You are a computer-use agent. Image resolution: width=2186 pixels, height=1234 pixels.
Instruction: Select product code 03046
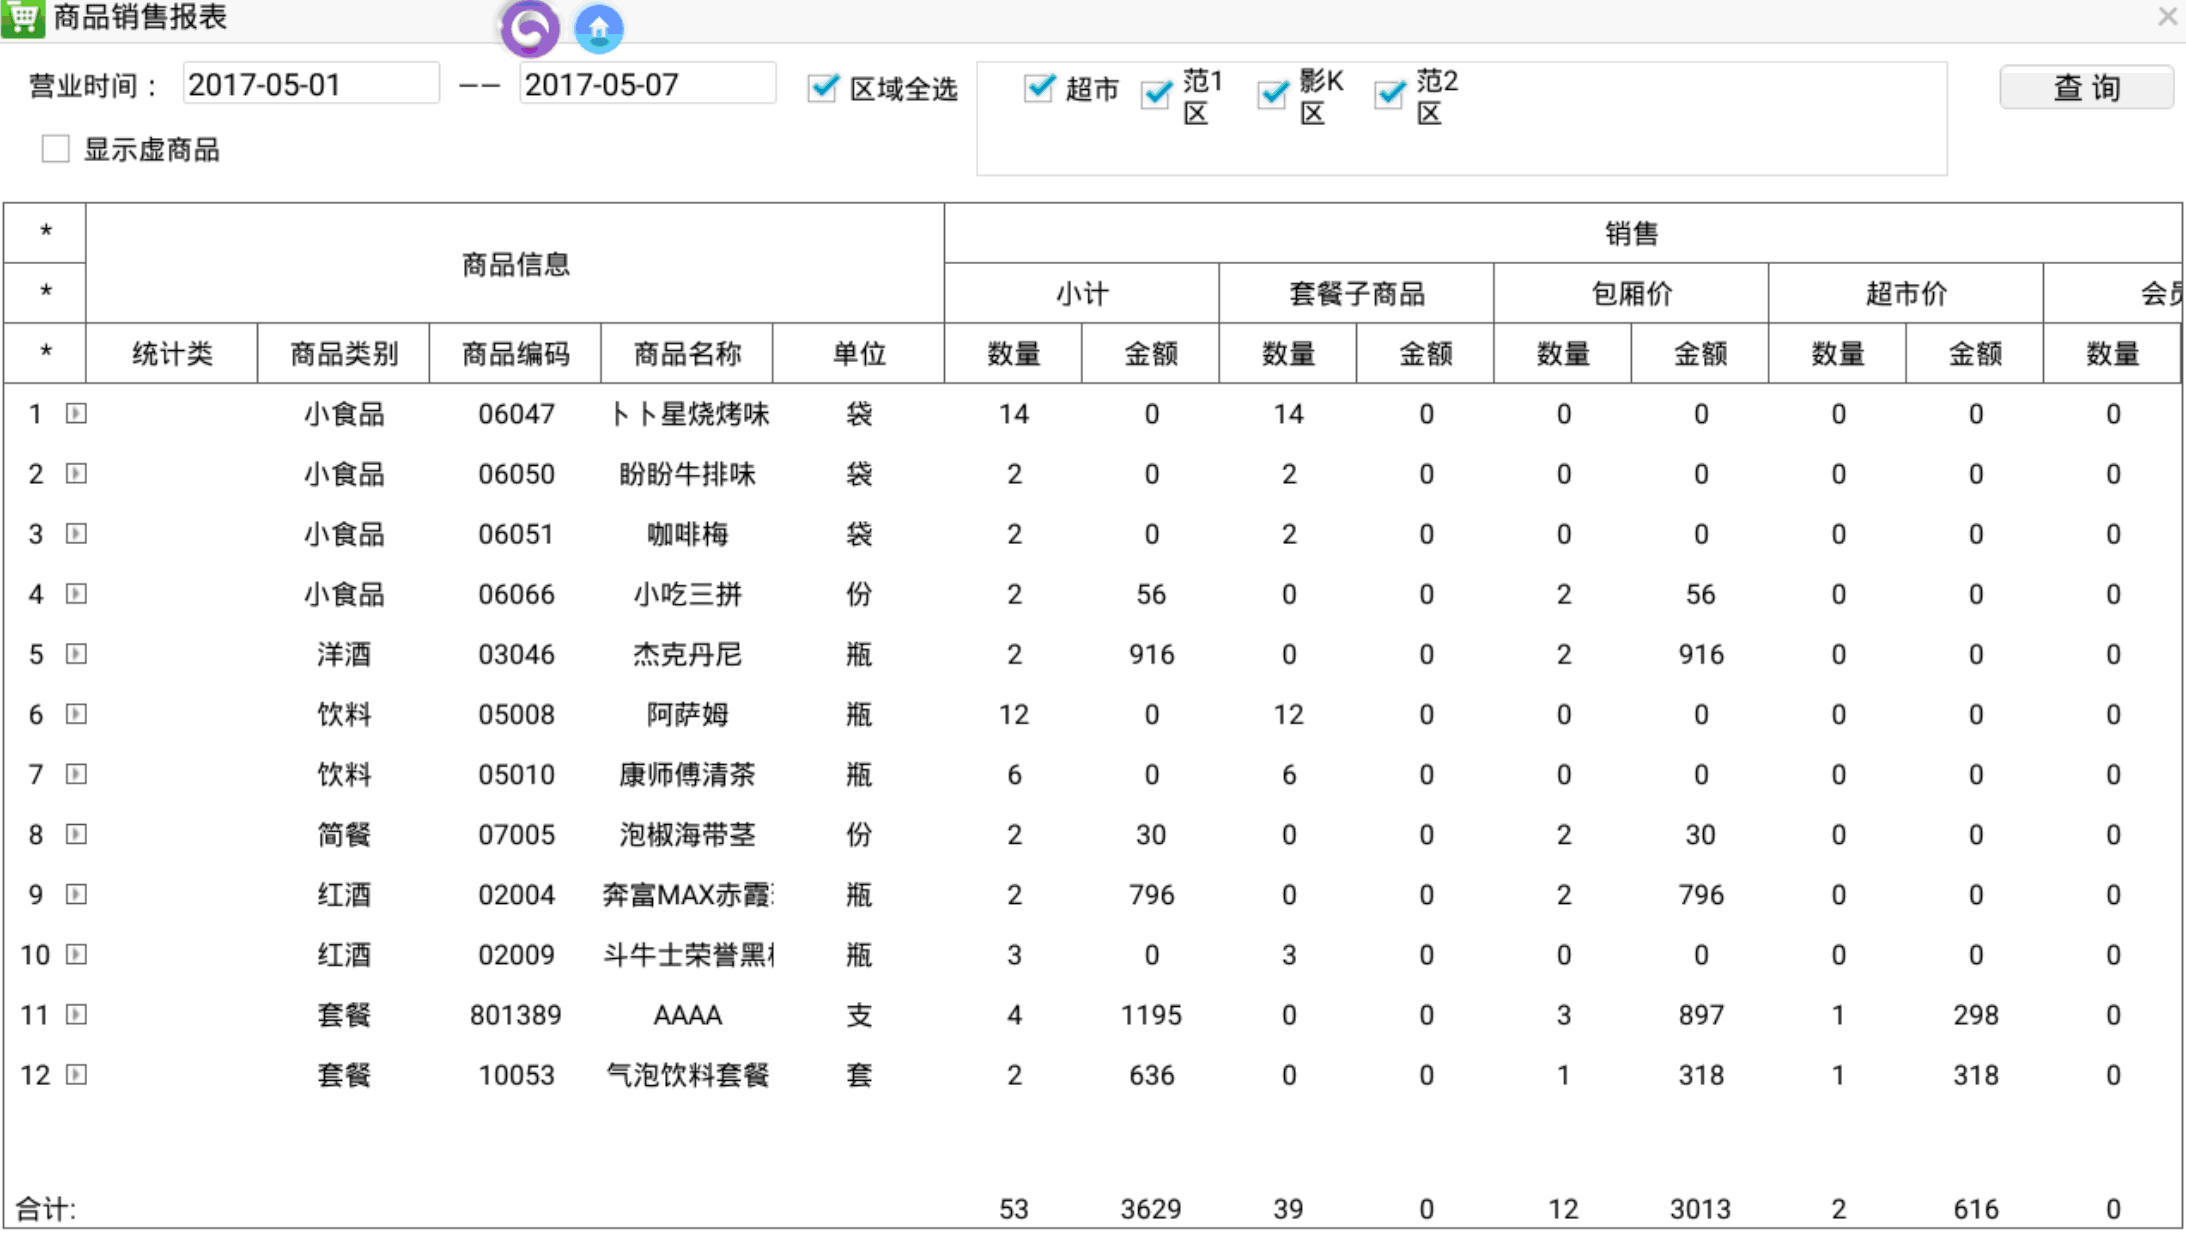click(x=516, y=654)
